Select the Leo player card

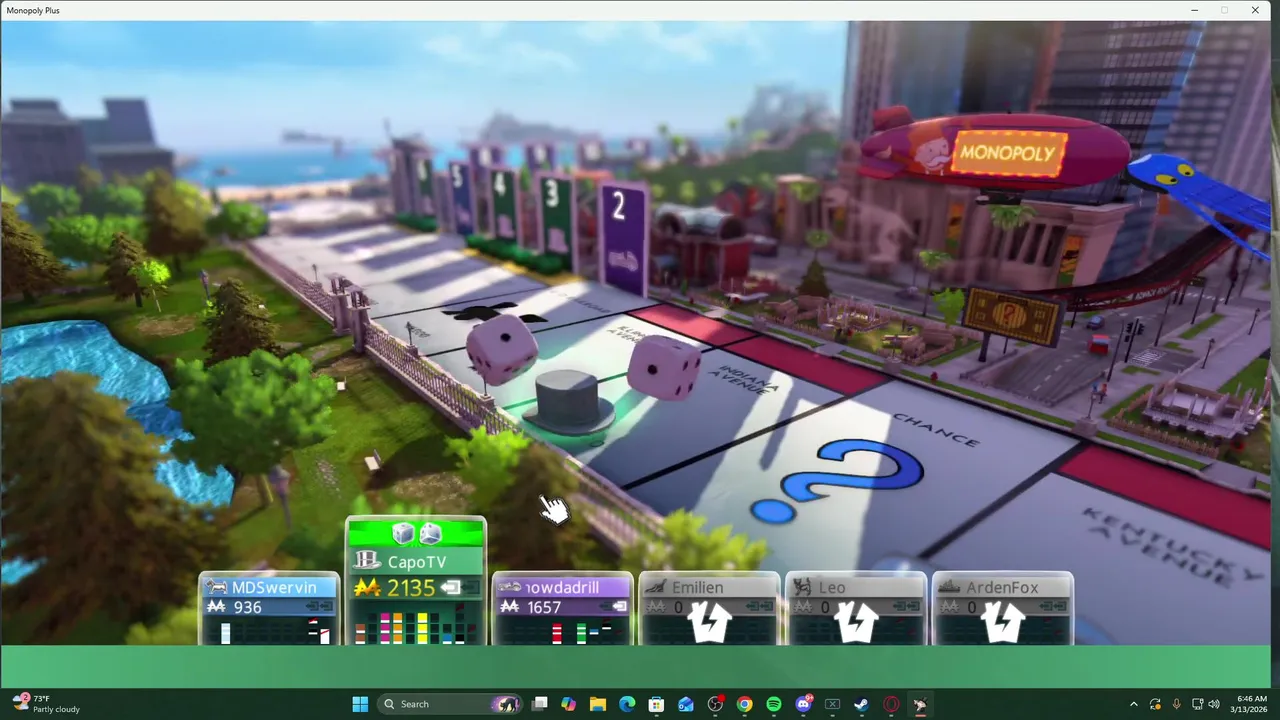[857, 609]
